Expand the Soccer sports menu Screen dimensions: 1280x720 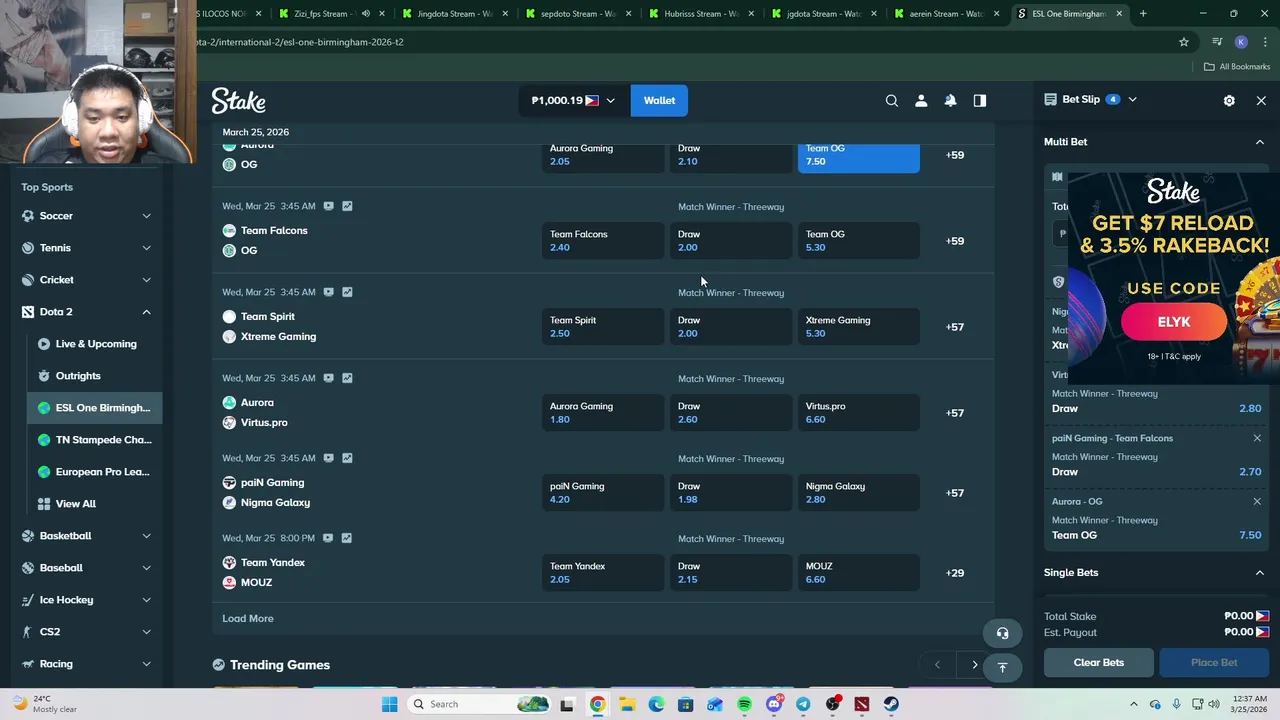tap(146, 216)
